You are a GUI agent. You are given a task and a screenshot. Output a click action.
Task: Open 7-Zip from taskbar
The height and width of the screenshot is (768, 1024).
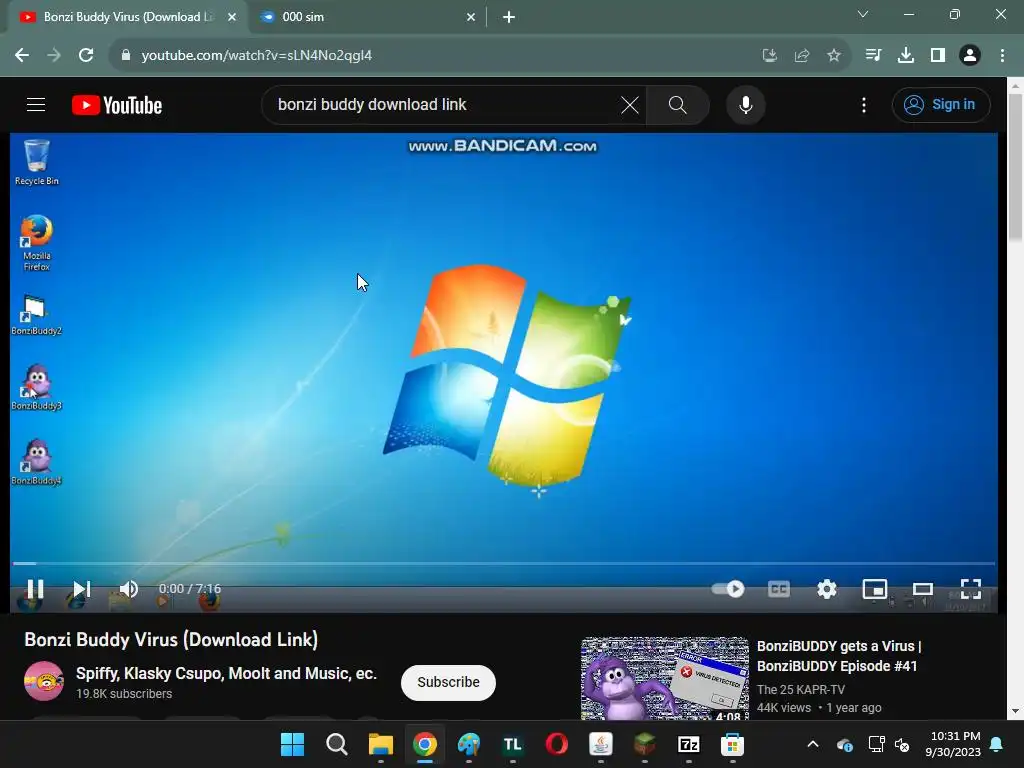pos(688,744)
